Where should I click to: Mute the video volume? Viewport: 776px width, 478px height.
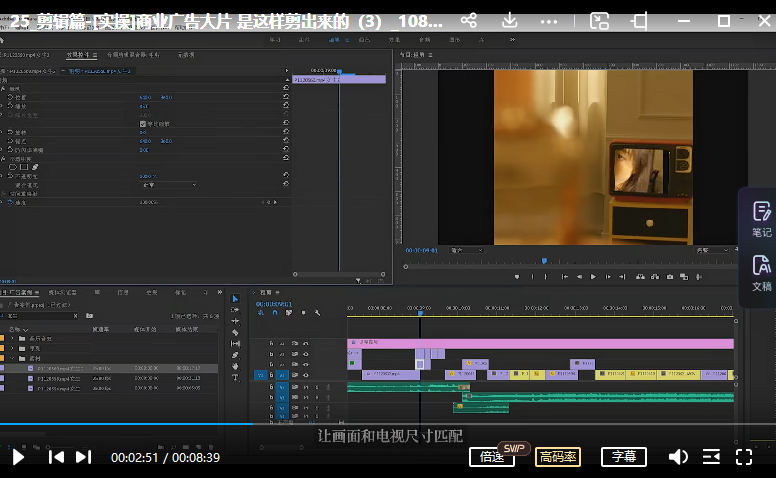point(678,457)
